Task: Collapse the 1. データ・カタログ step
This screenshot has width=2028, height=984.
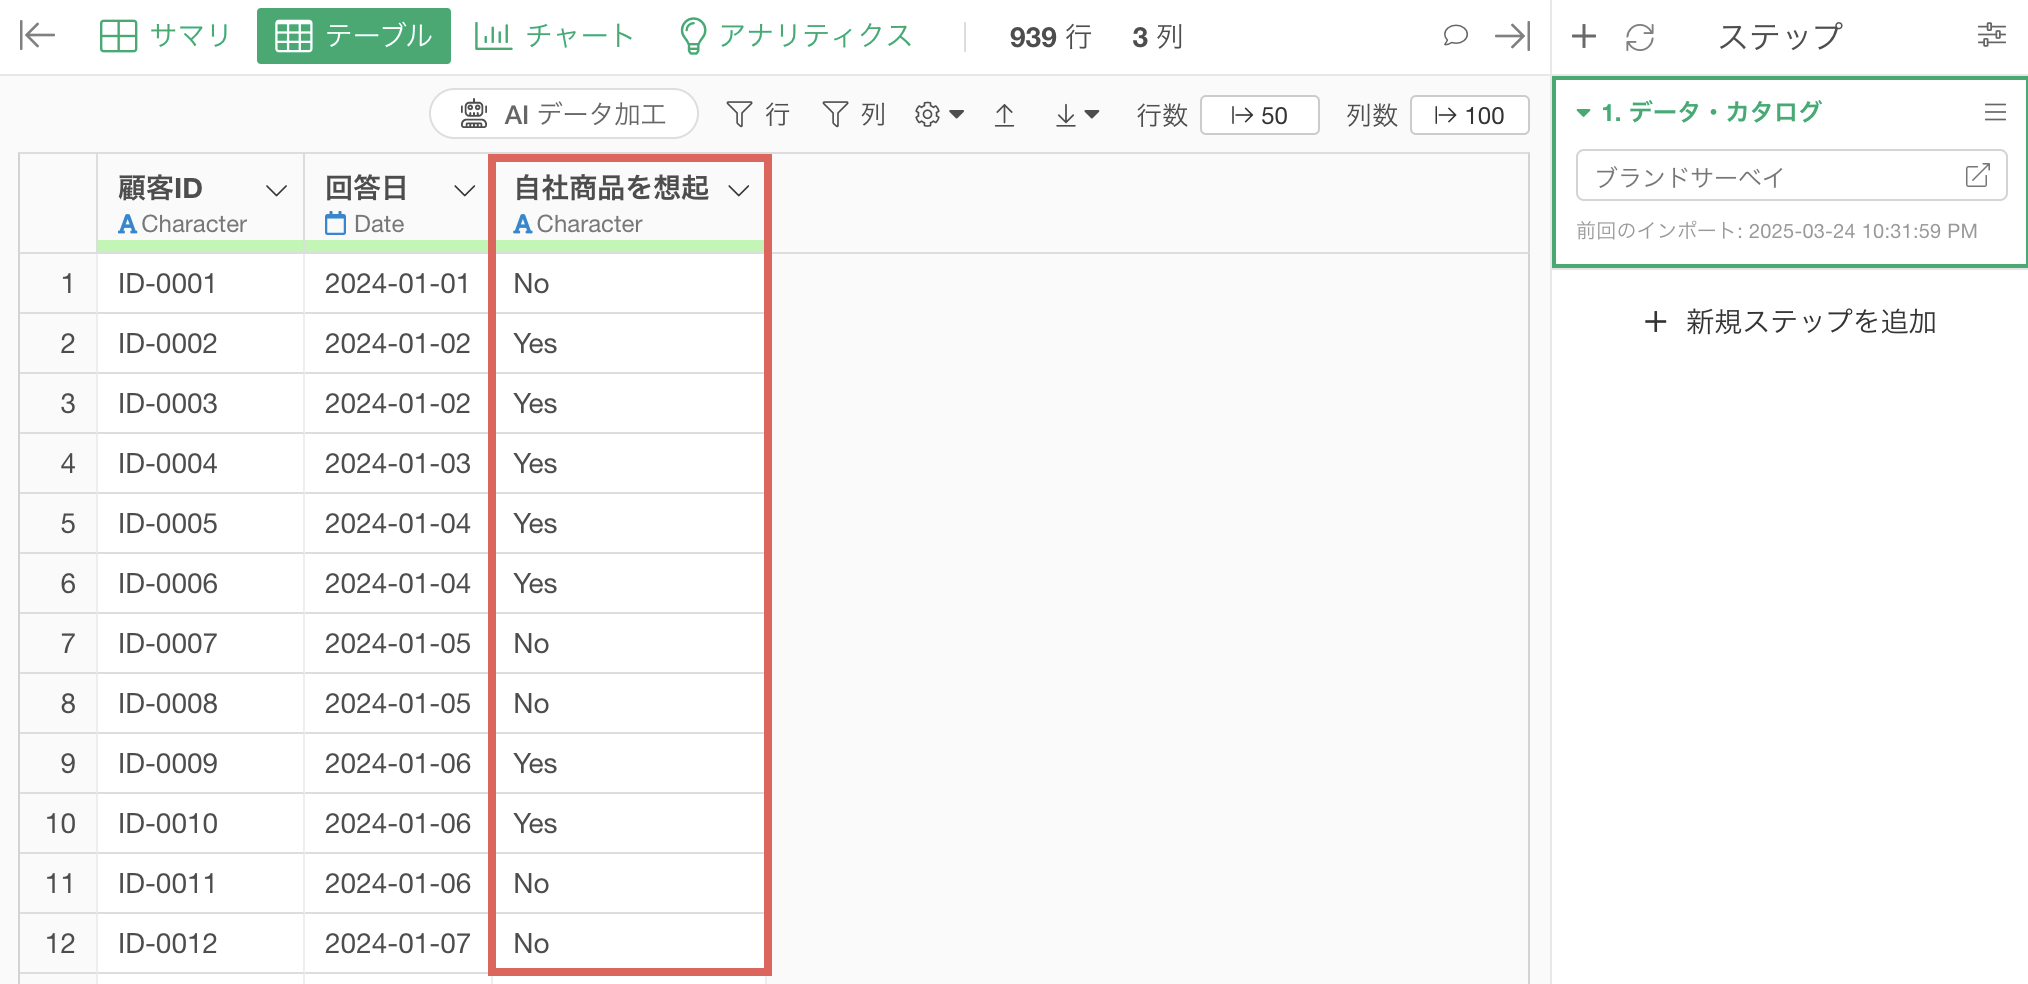Action: (x=1583, y=113)
